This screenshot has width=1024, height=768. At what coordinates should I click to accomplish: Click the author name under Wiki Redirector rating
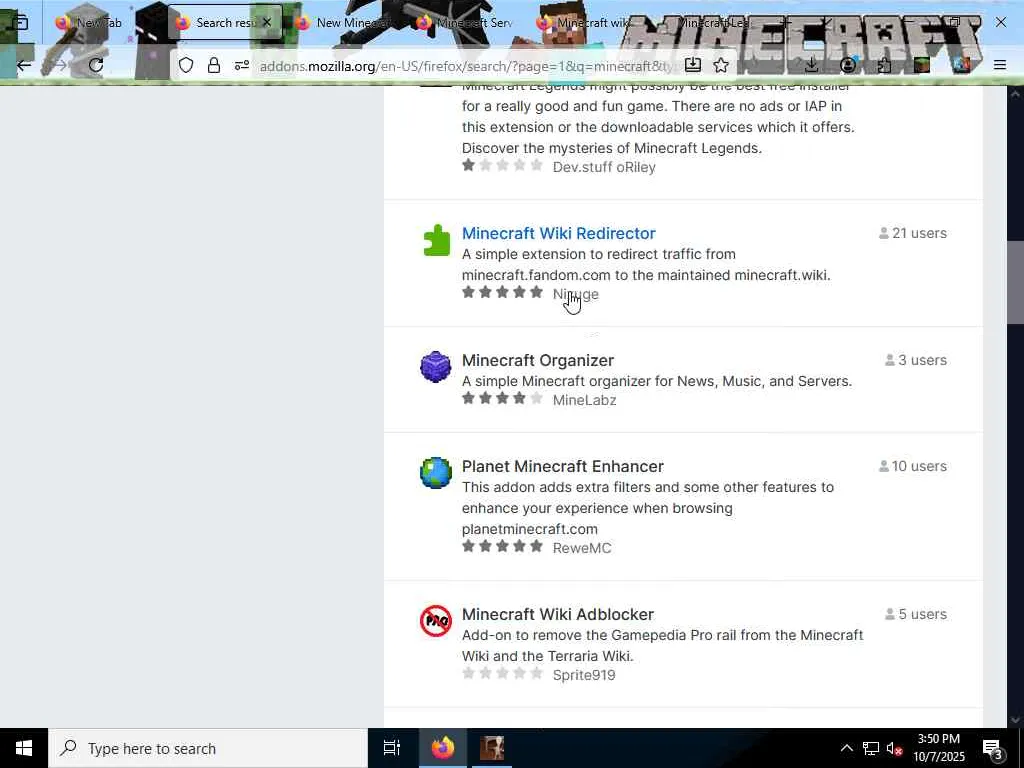tap(575, 295)
